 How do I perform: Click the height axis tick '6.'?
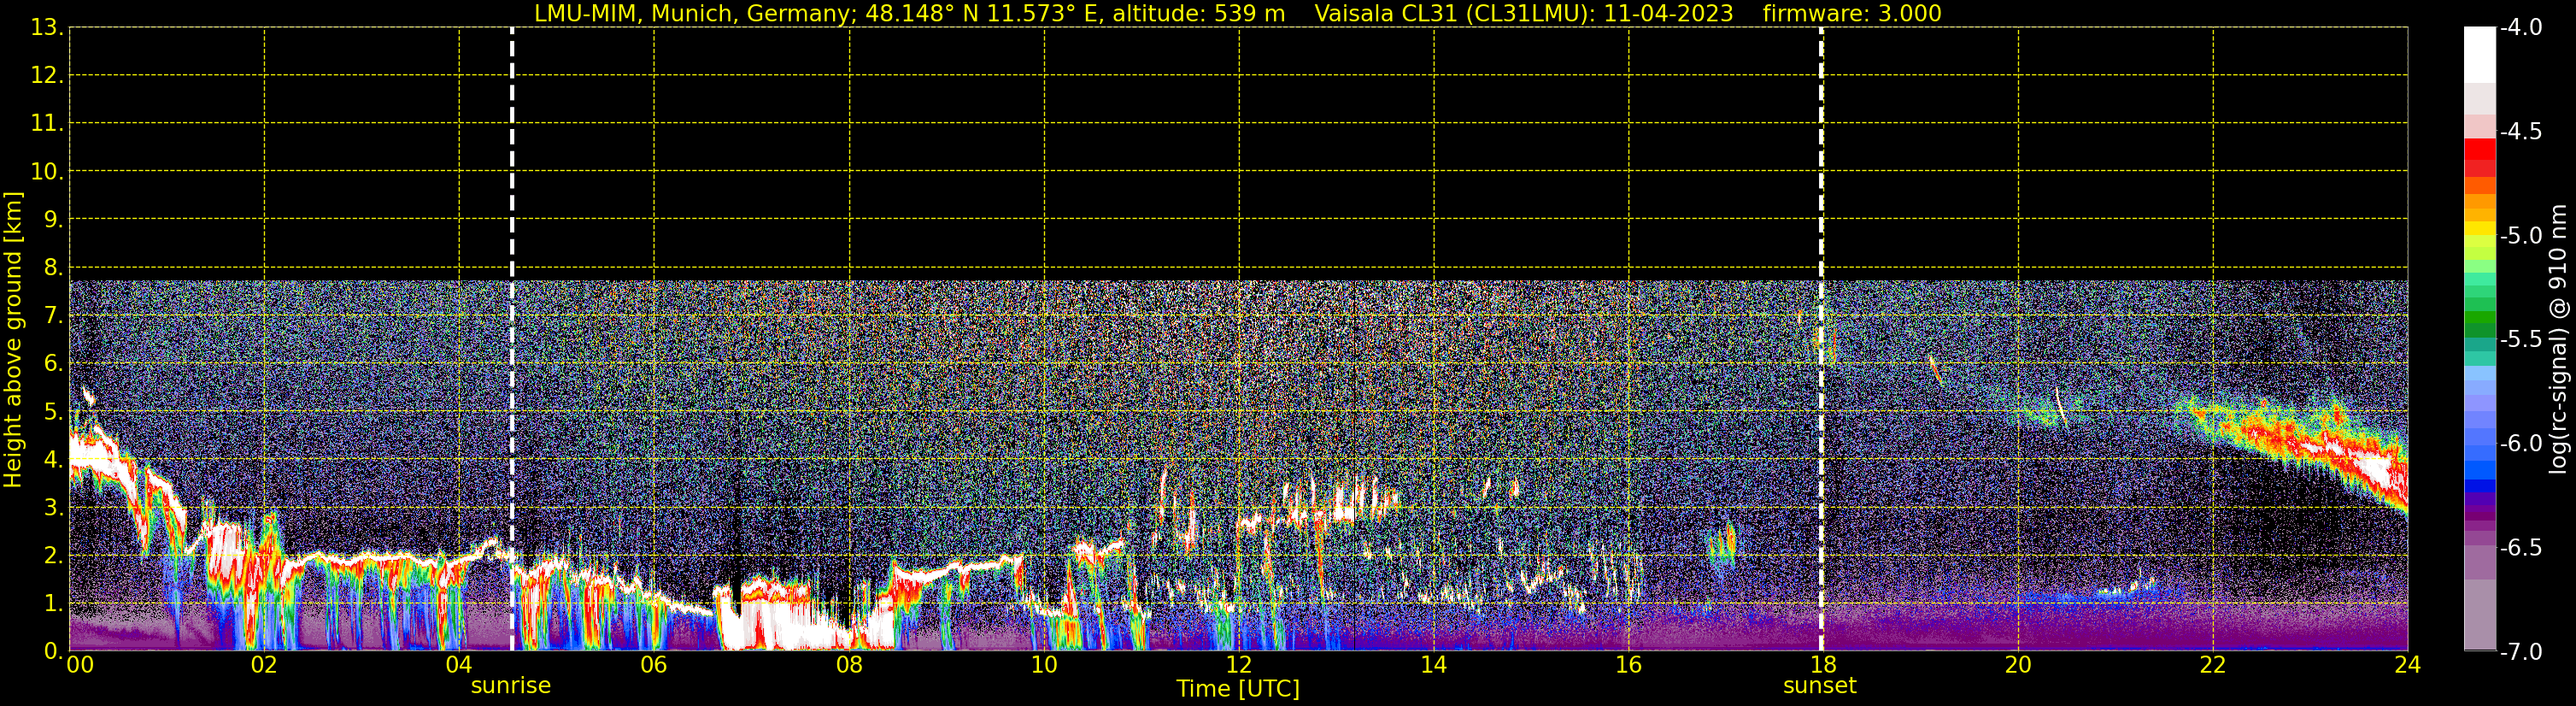(x=54, y=364)
